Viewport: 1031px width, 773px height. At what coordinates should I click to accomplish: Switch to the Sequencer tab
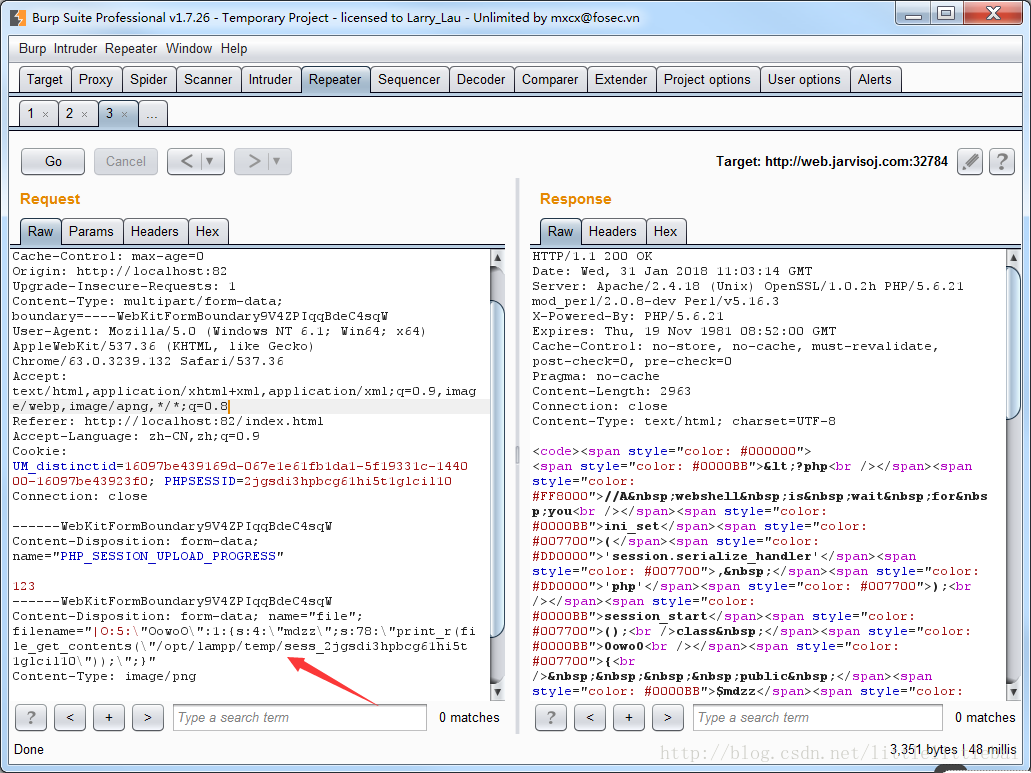pyautogui.click(x=409, y=80)
